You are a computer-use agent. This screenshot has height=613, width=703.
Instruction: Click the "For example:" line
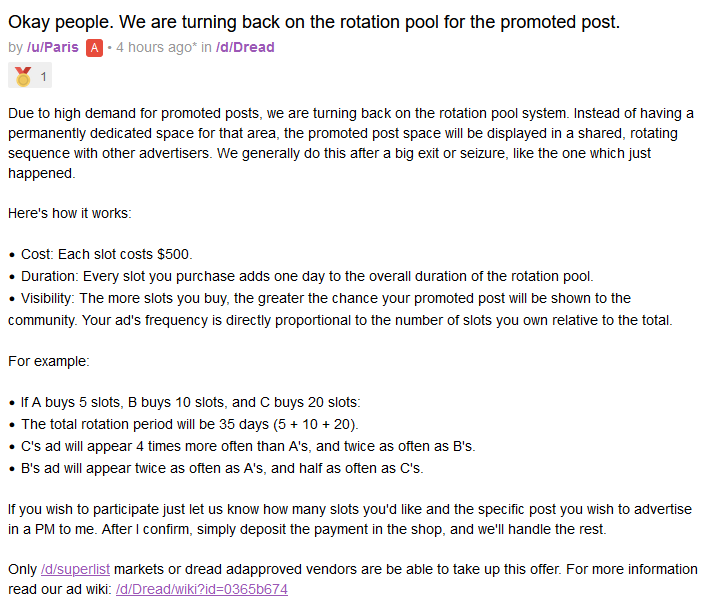50,360
